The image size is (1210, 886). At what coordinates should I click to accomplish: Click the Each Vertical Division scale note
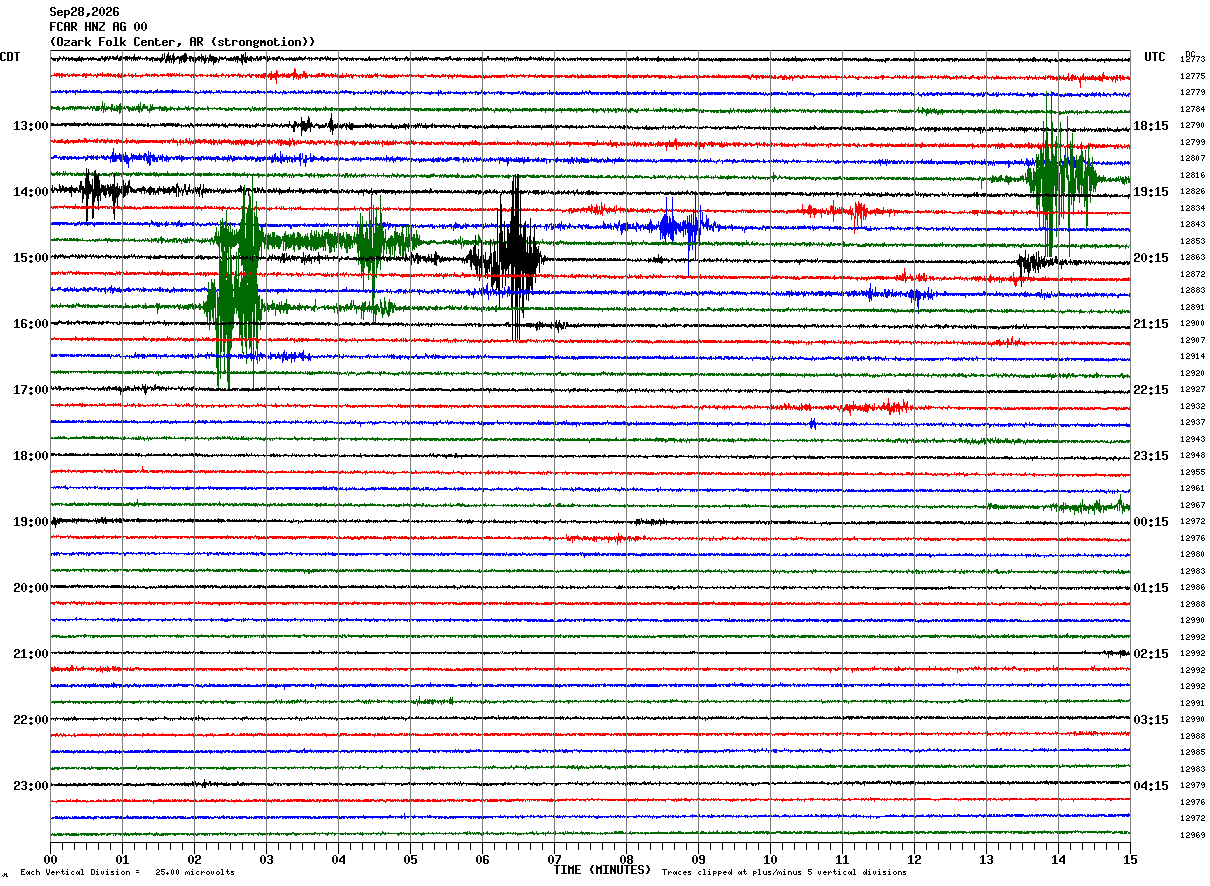coord(127,873)
